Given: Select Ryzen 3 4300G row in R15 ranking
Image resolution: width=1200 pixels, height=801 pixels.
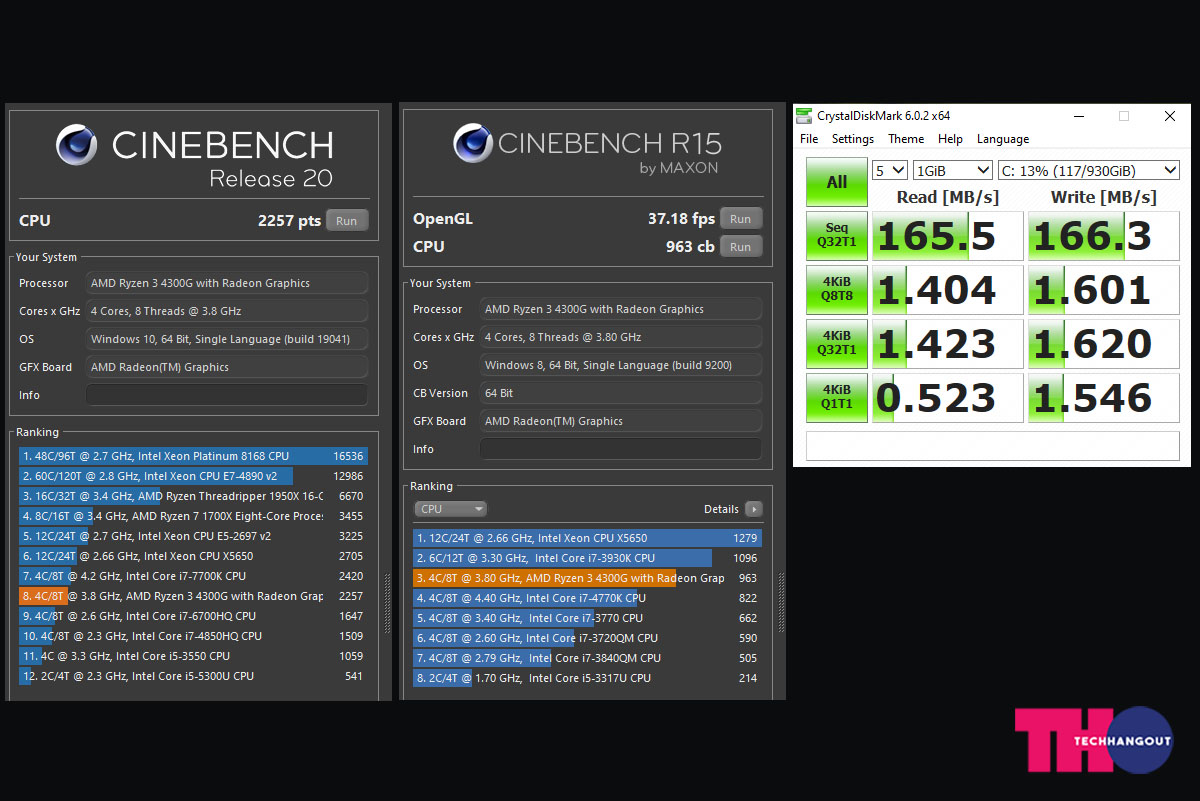Looking at the screenshot, I should coord(587,578).
